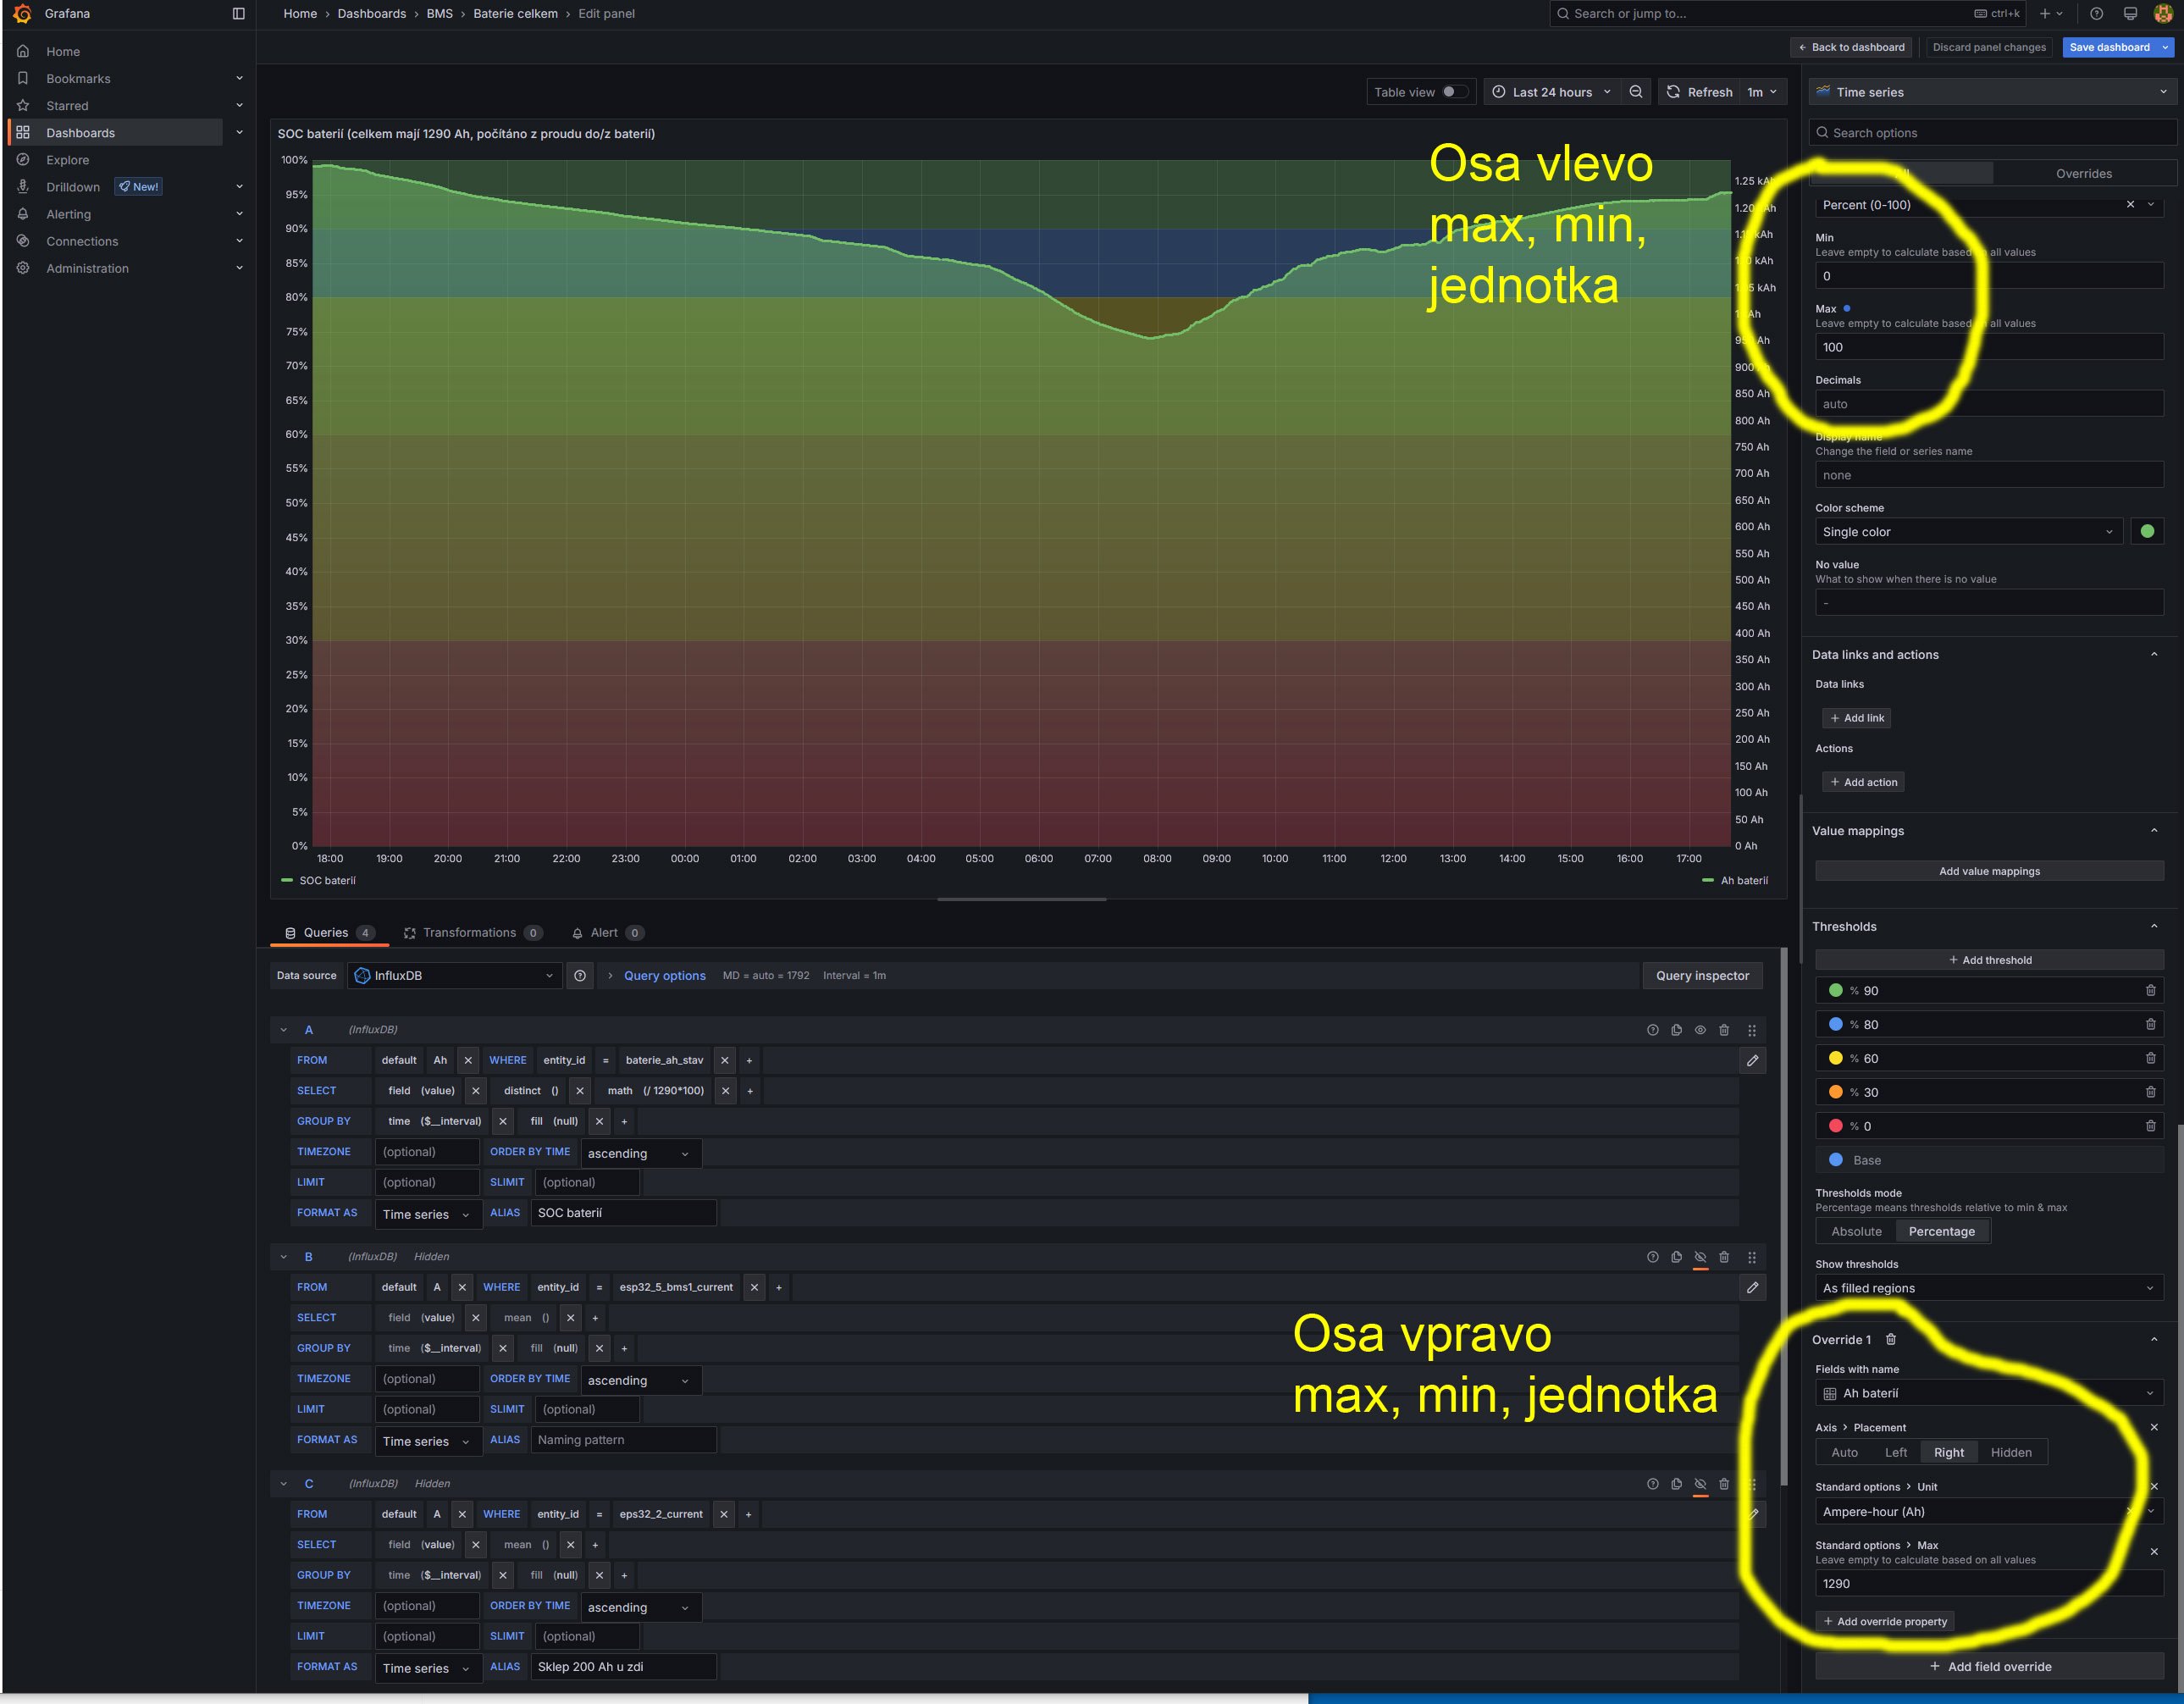
Task: Toggle the Table view switch
Action: [x=1454, y=92]
